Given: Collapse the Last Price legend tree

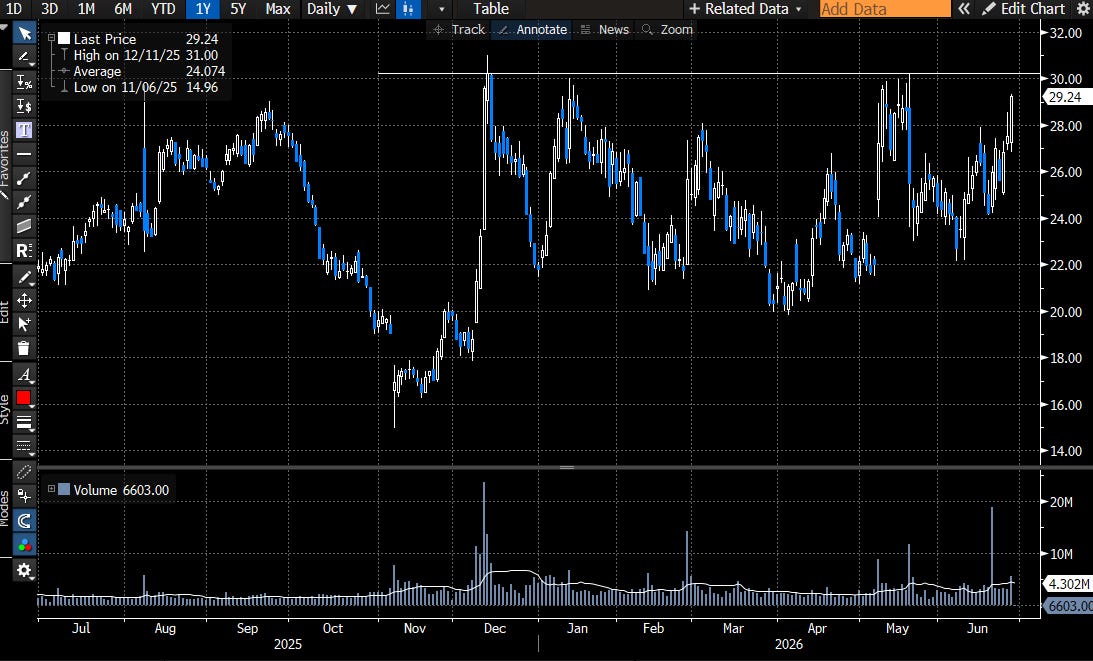Looking at the screenshot, I should click(51, 38).
